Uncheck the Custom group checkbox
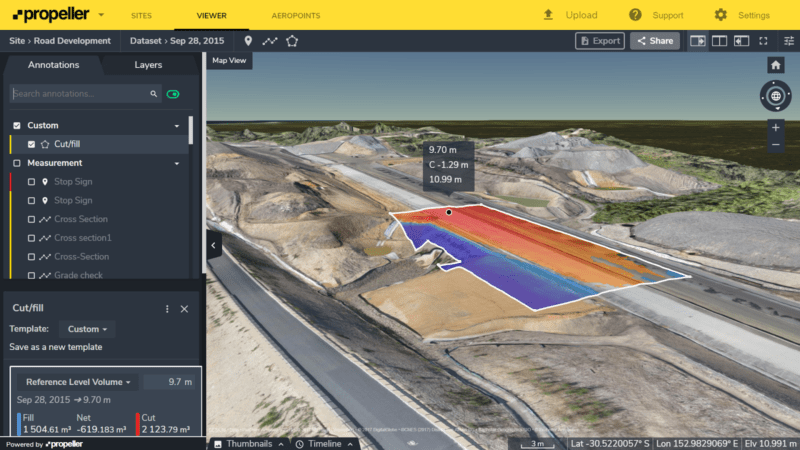Viewport: 800px width, 450px height. [x=17, y=126]
